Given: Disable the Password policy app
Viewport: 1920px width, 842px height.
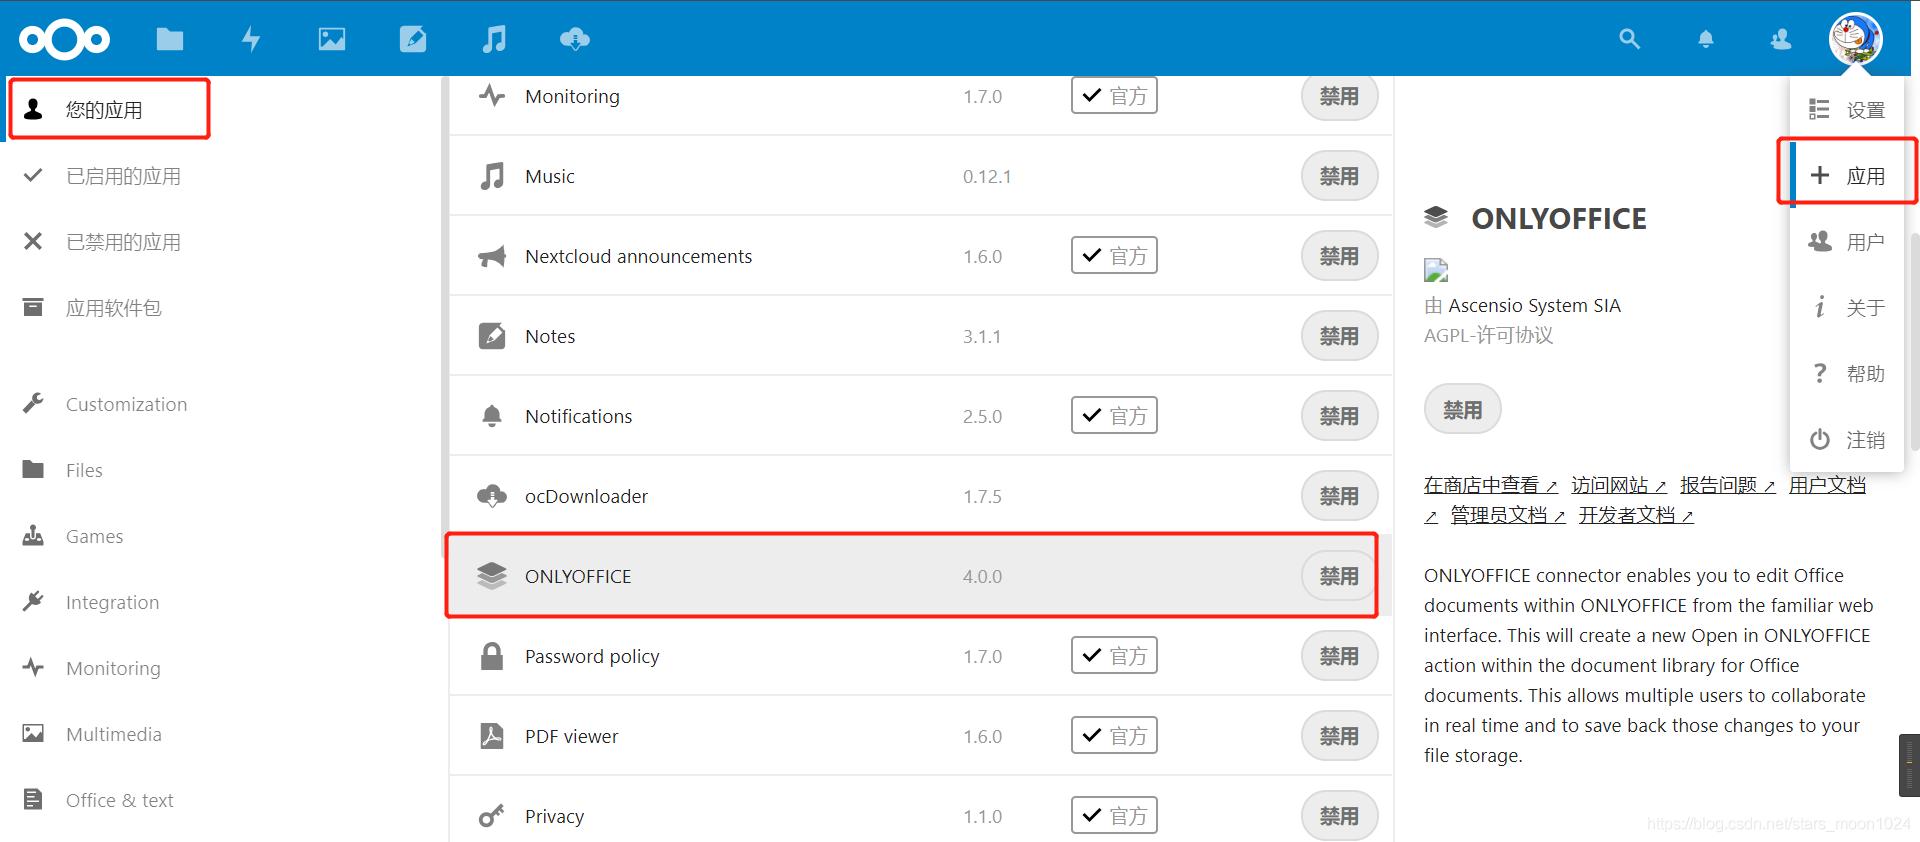Looking at the screenshot, I should click(x=1339, y=656).
